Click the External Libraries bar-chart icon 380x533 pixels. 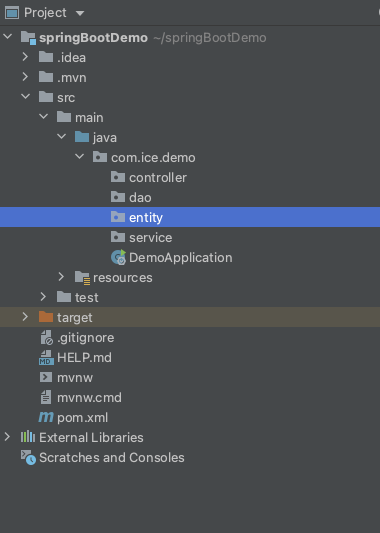pyautogui.click(x=28, y=437)
